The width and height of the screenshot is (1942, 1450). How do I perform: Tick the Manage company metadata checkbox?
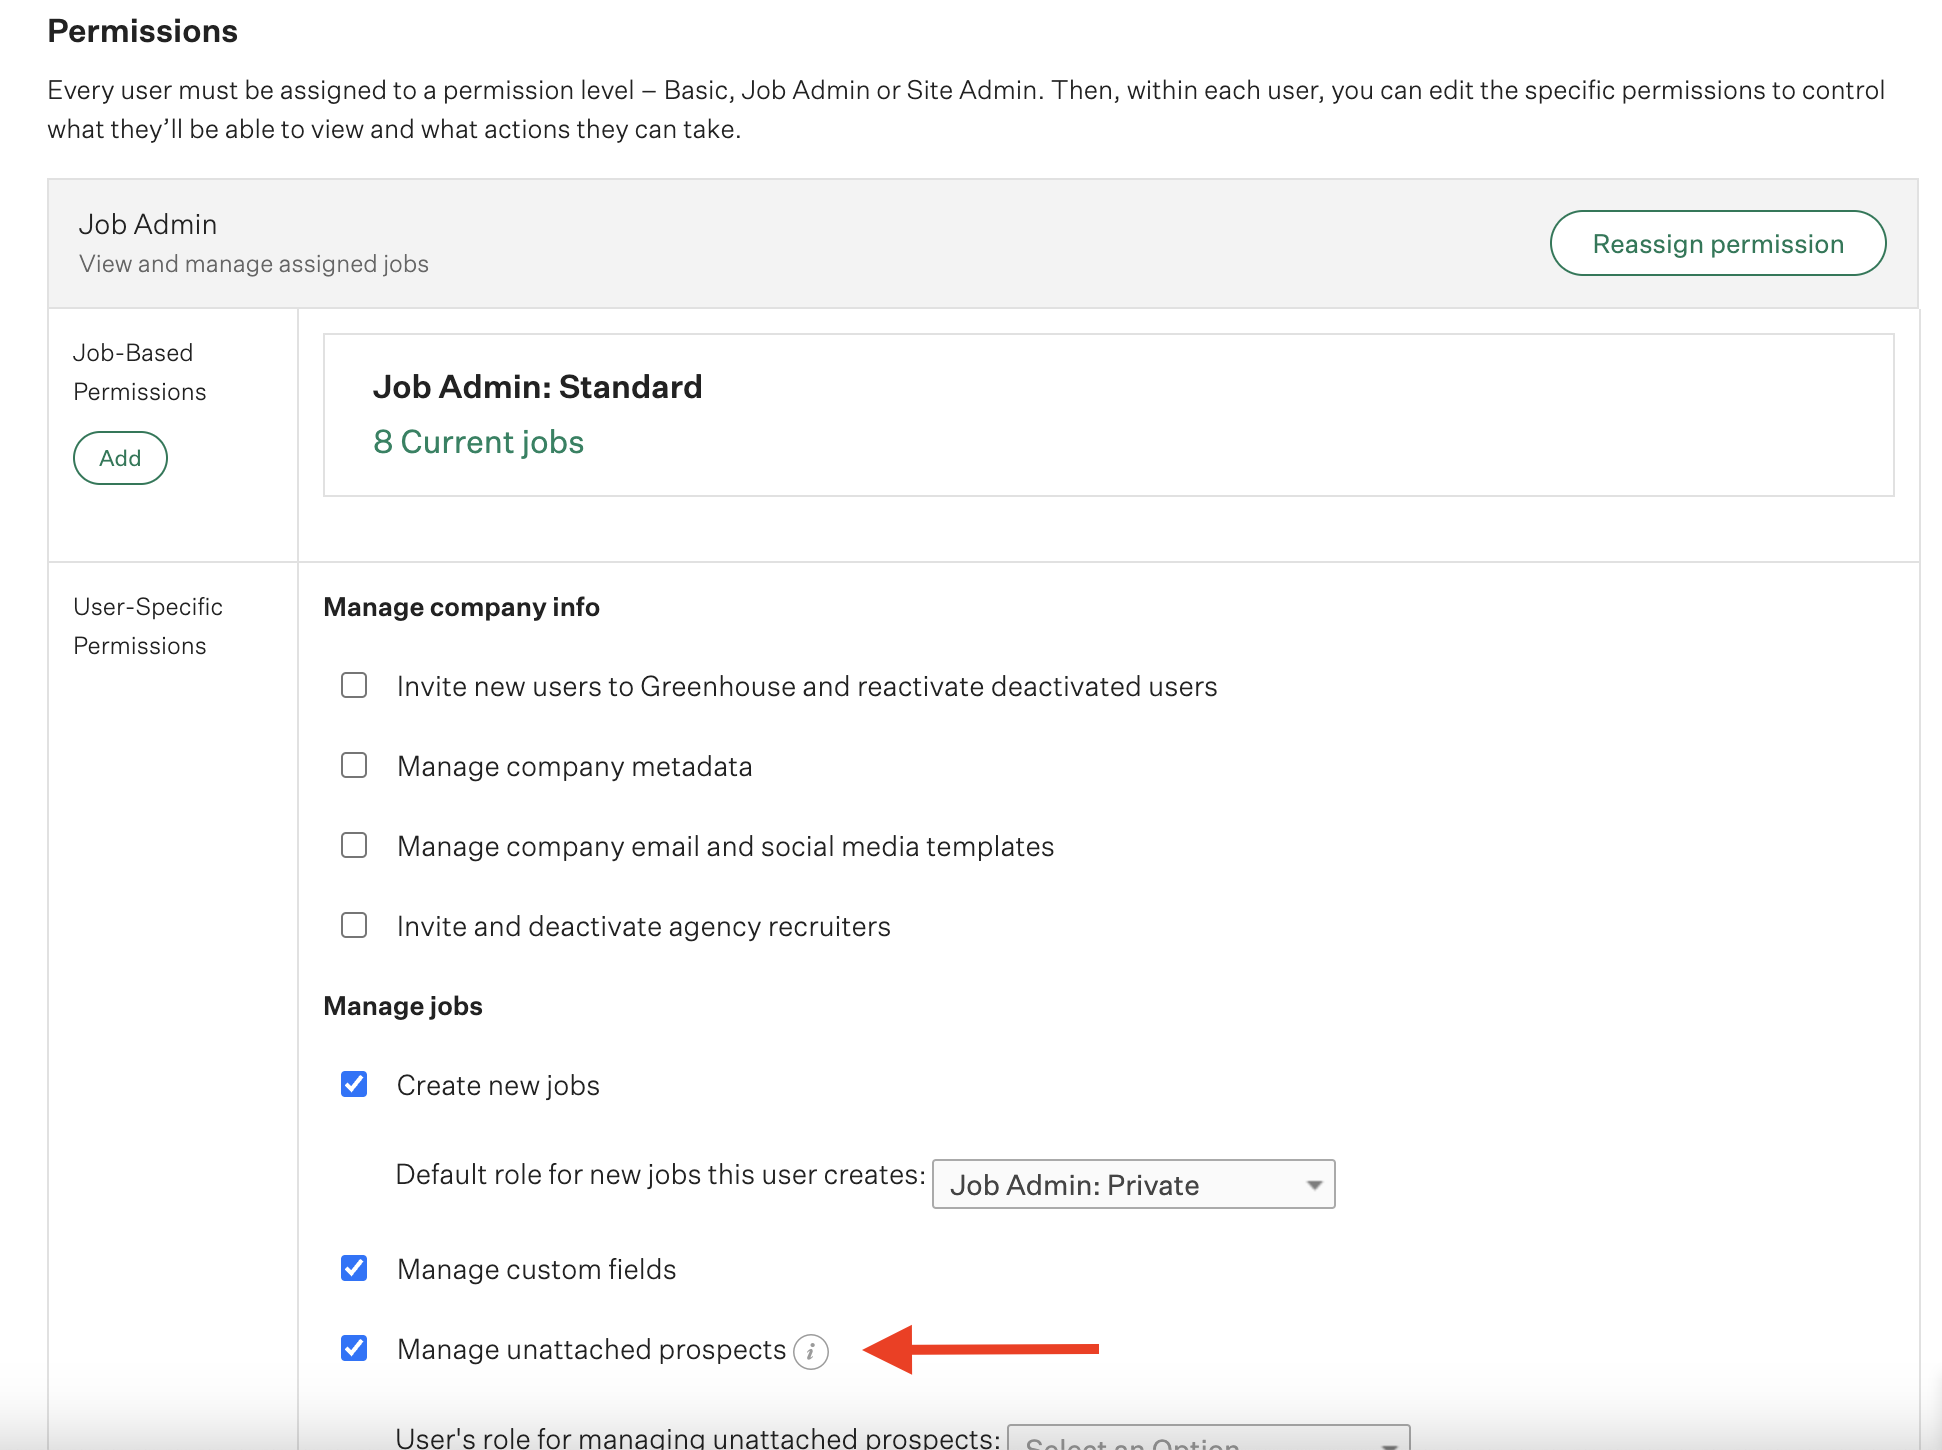(354, 765)
